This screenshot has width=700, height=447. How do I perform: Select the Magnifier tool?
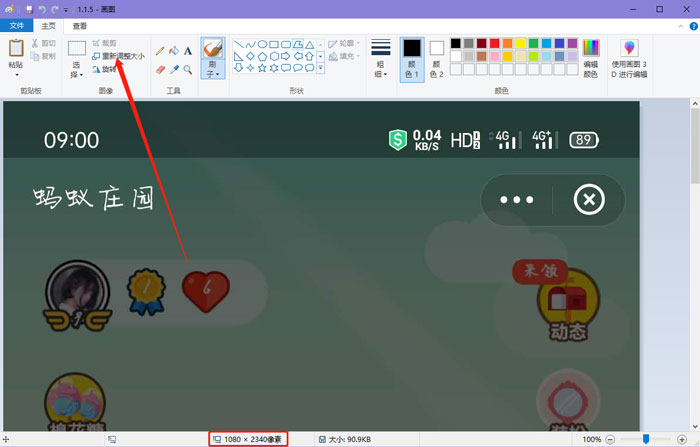[x=188, y=69]
